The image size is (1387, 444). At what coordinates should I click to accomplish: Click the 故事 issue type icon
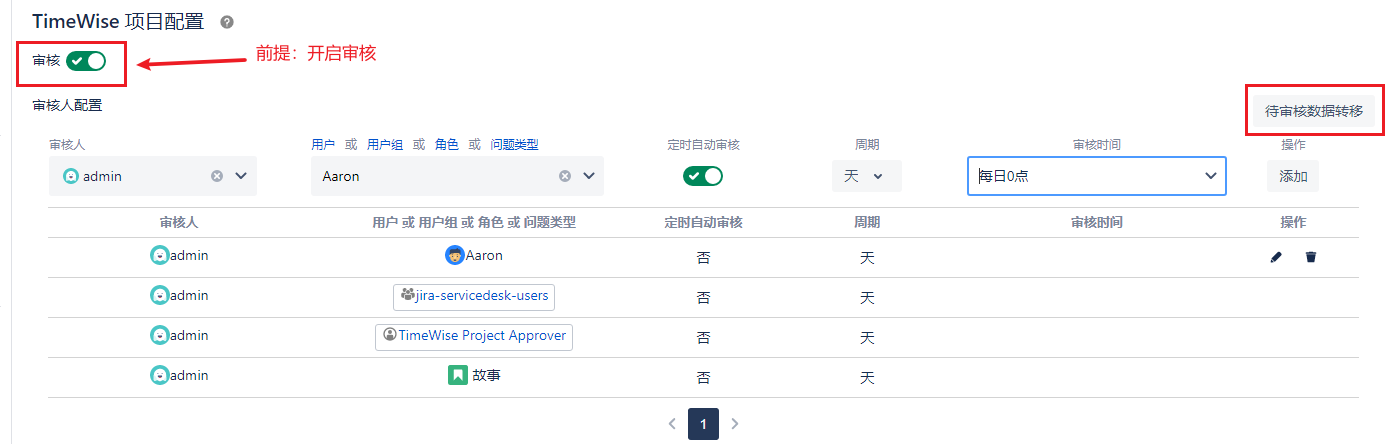457,376
